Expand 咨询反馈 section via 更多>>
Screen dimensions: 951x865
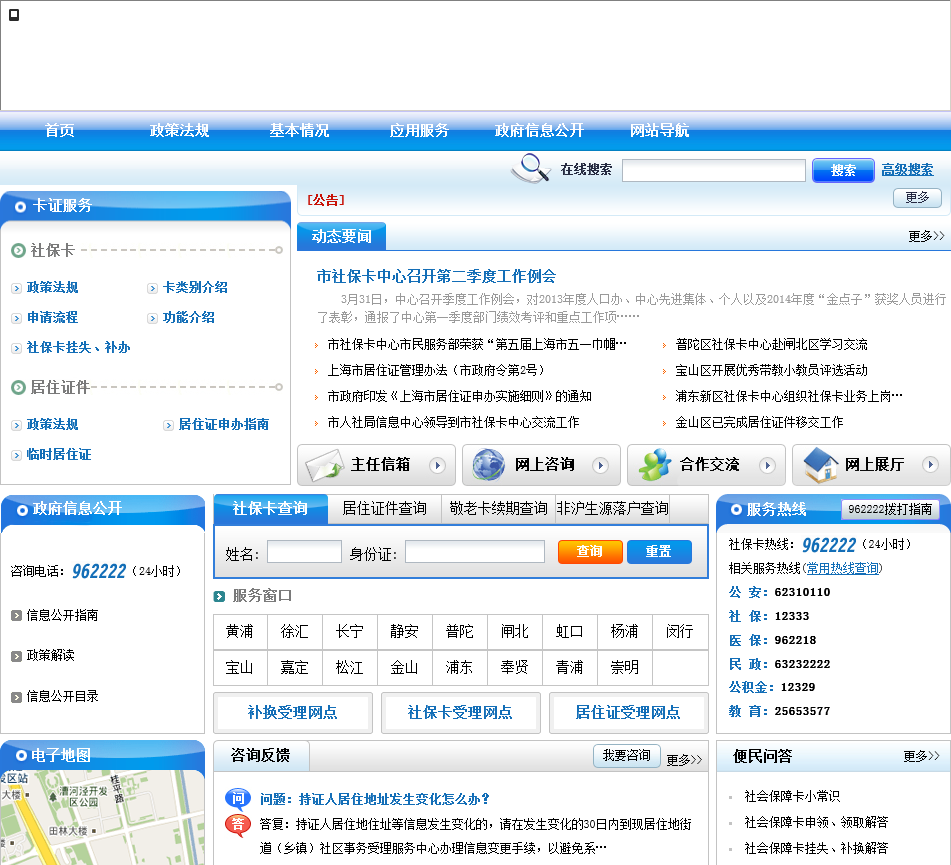pos(684,759)
